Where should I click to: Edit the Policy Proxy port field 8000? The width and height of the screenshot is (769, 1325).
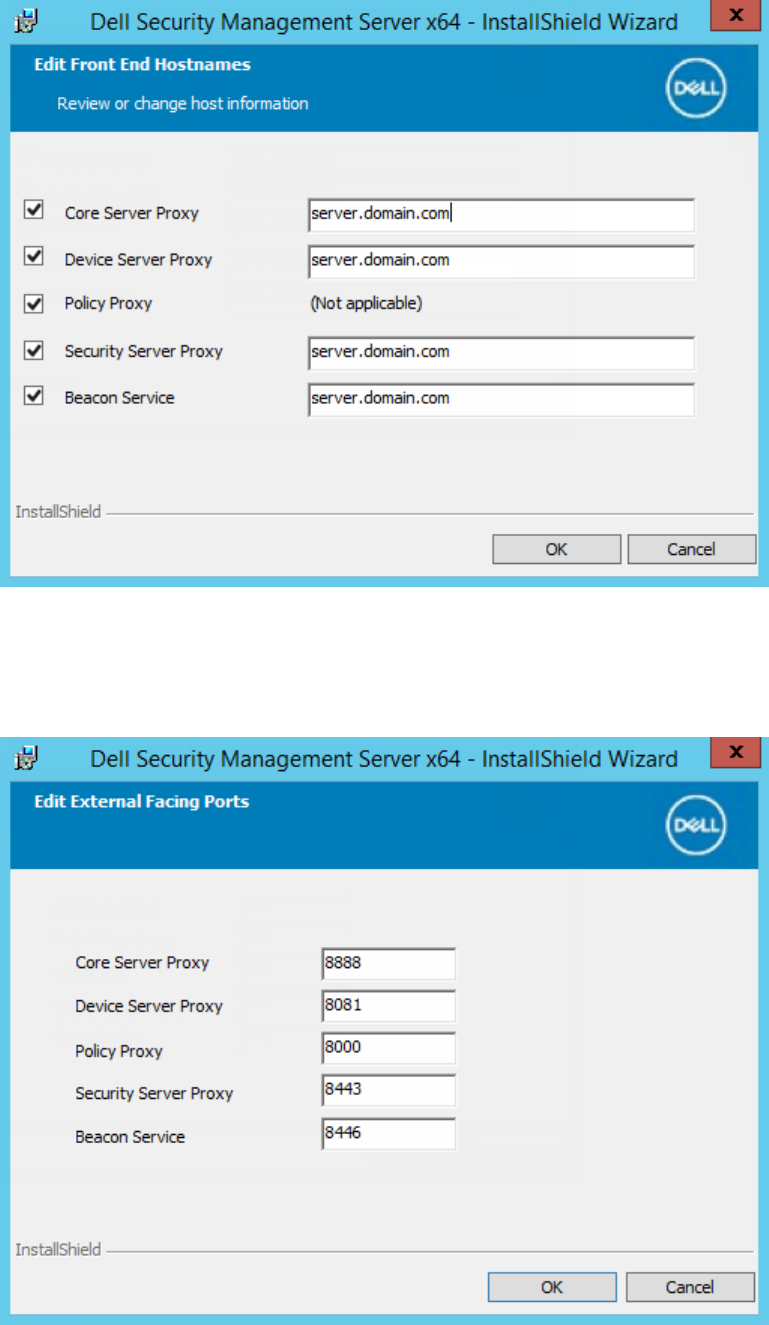(x=389, y=1048)
